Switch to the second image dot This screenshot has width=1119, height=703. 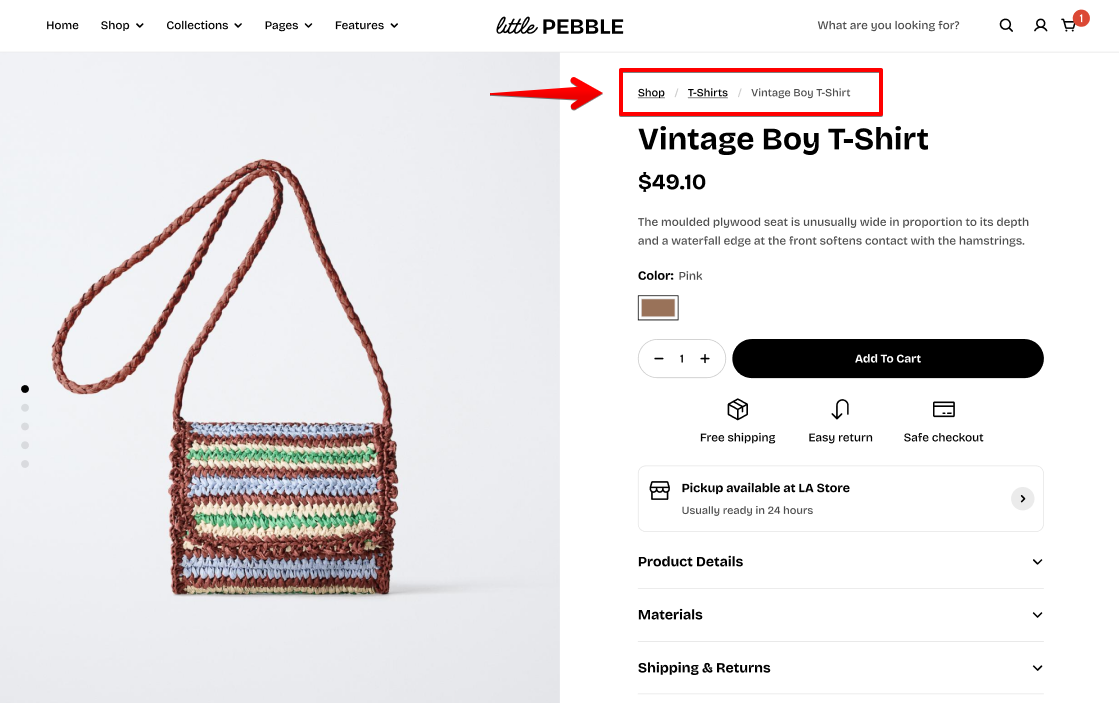coord(25,408)
